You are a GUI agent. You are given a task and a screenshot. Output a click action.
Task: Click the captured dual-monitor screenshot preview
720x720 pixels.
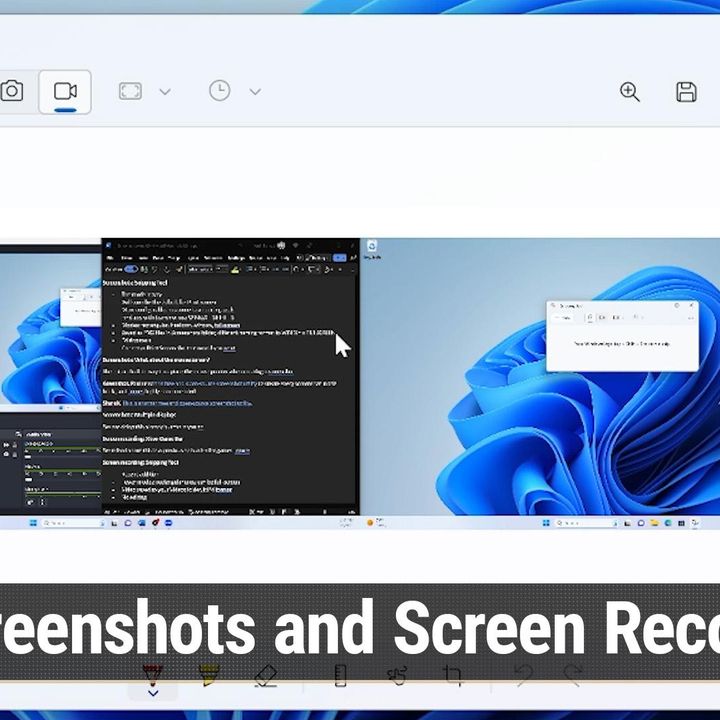[x=360, y=384]
